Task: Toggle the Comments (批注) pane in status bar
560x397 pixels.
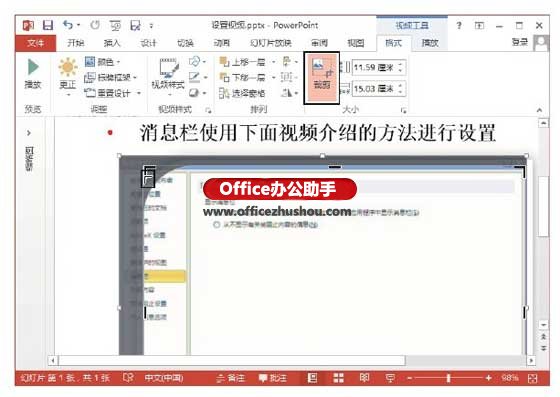Action: [x=272, y=378]
